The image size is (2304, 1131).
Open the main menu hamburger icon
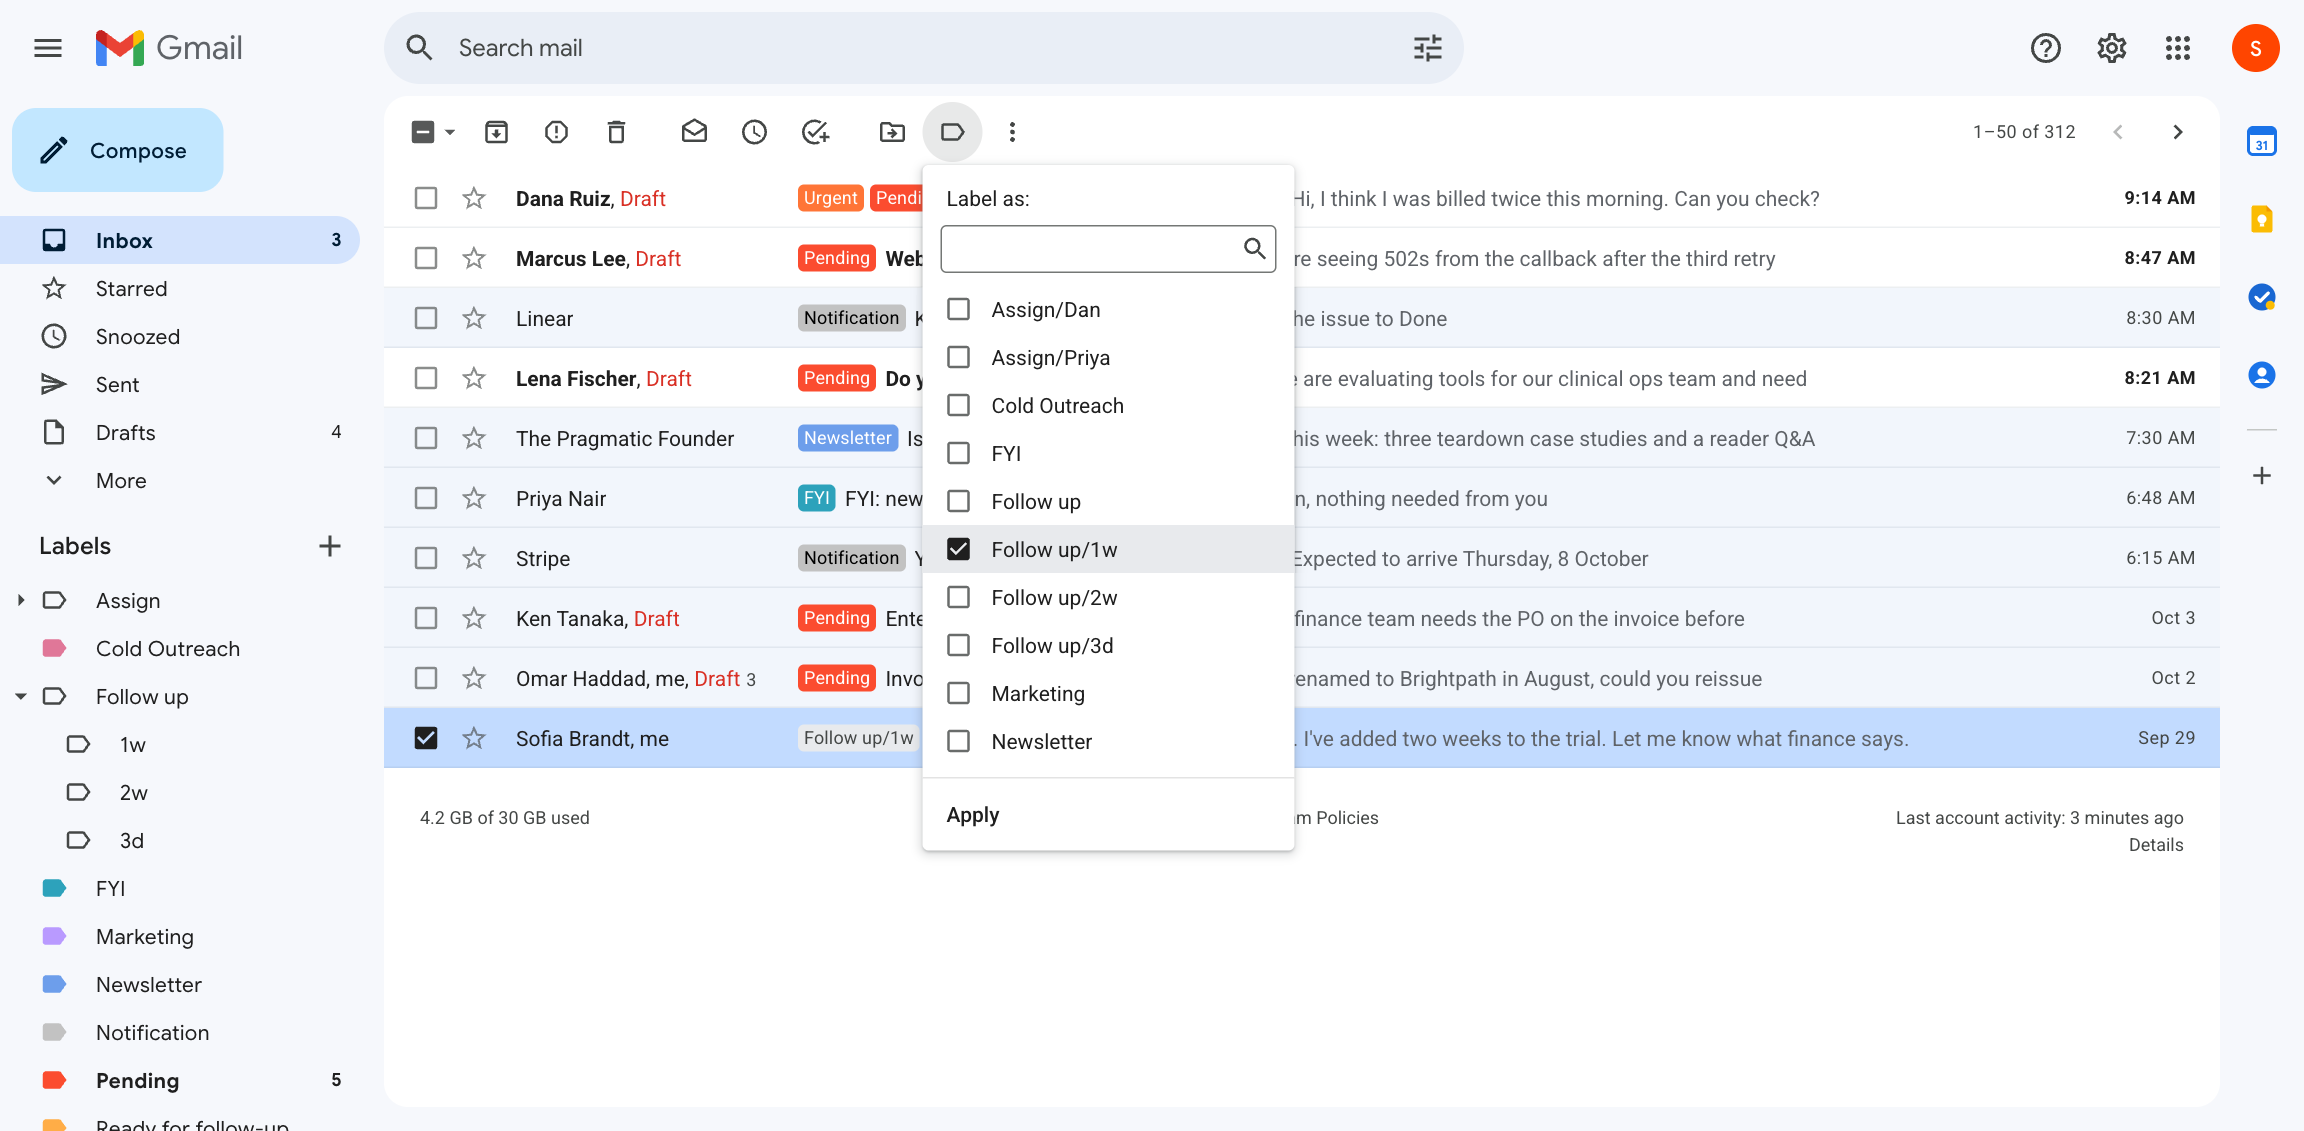tap(48, 48)
